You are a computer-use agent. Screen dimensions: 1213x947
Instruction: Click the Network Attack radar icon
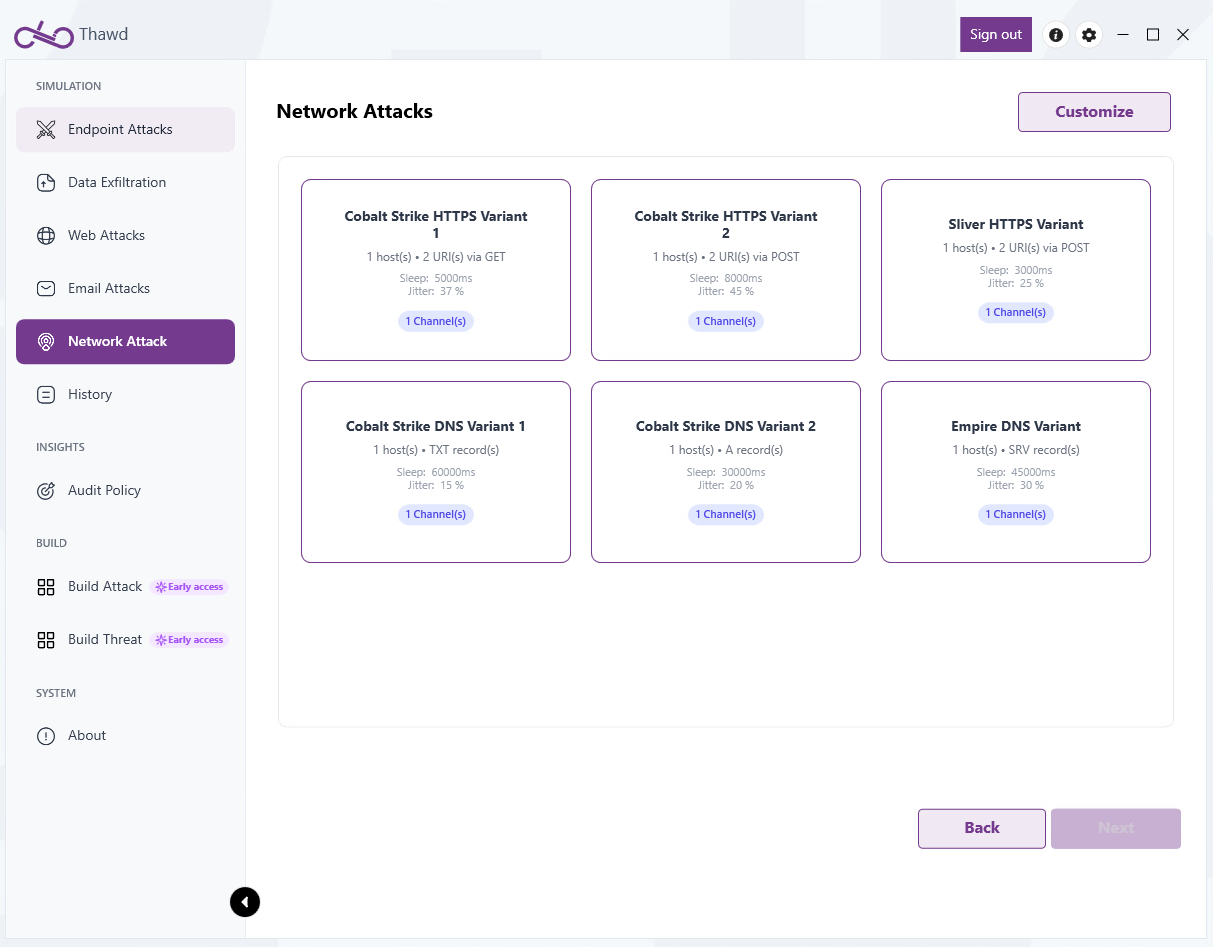[46, 342]
